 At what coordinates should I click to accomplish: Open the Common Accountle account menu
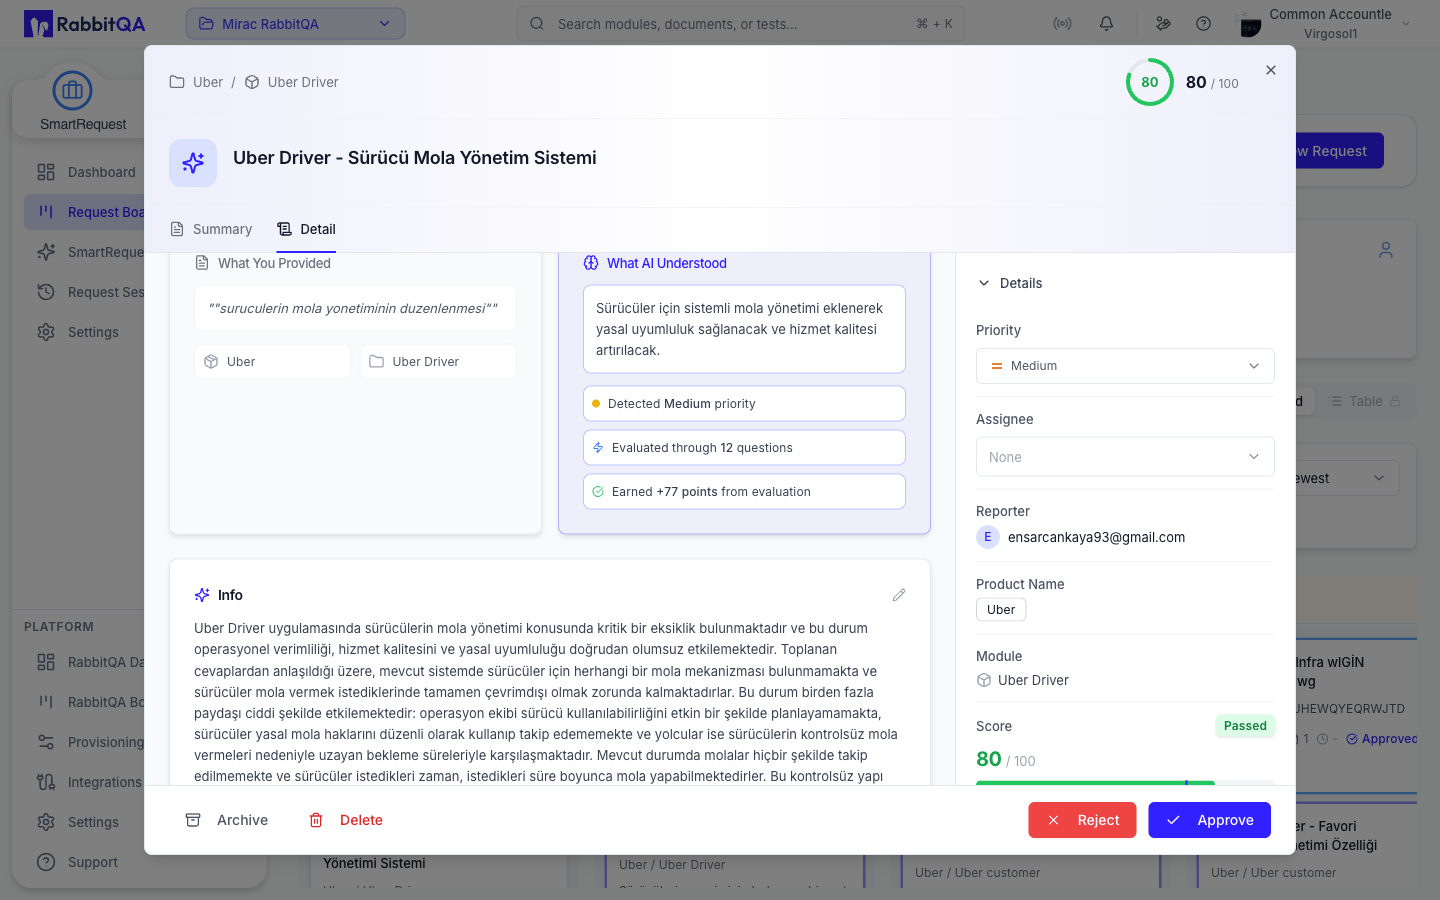pyautogui.click(x=1325, y=24)
